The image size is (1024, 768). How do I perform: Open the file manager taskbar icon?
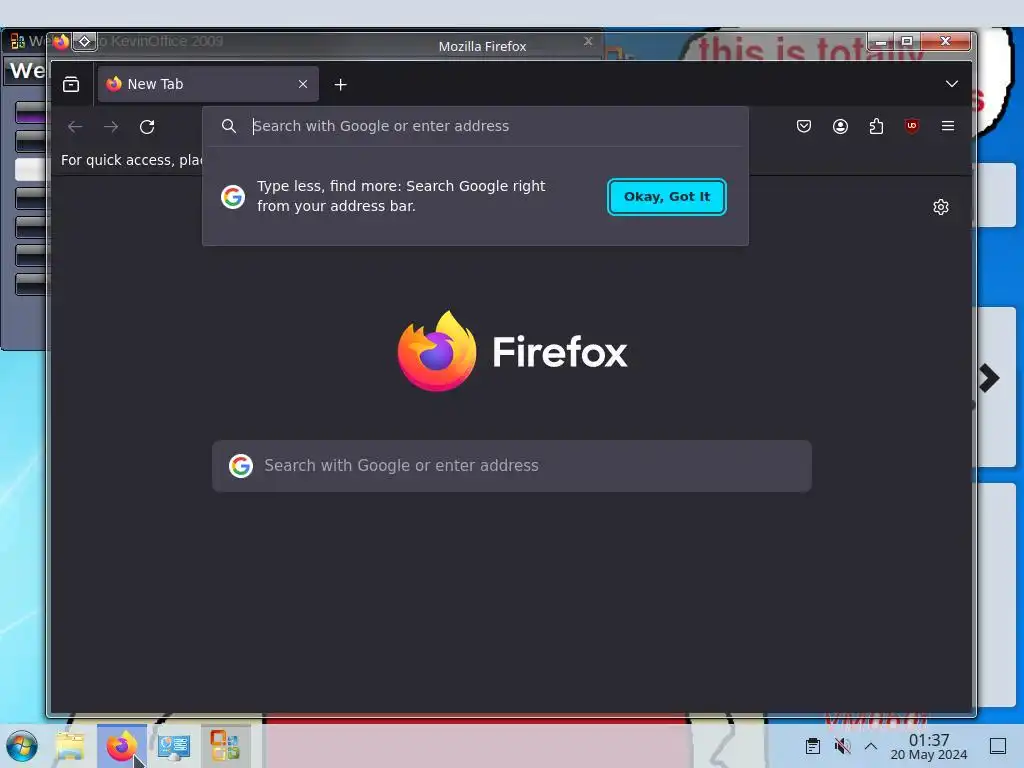70,746
